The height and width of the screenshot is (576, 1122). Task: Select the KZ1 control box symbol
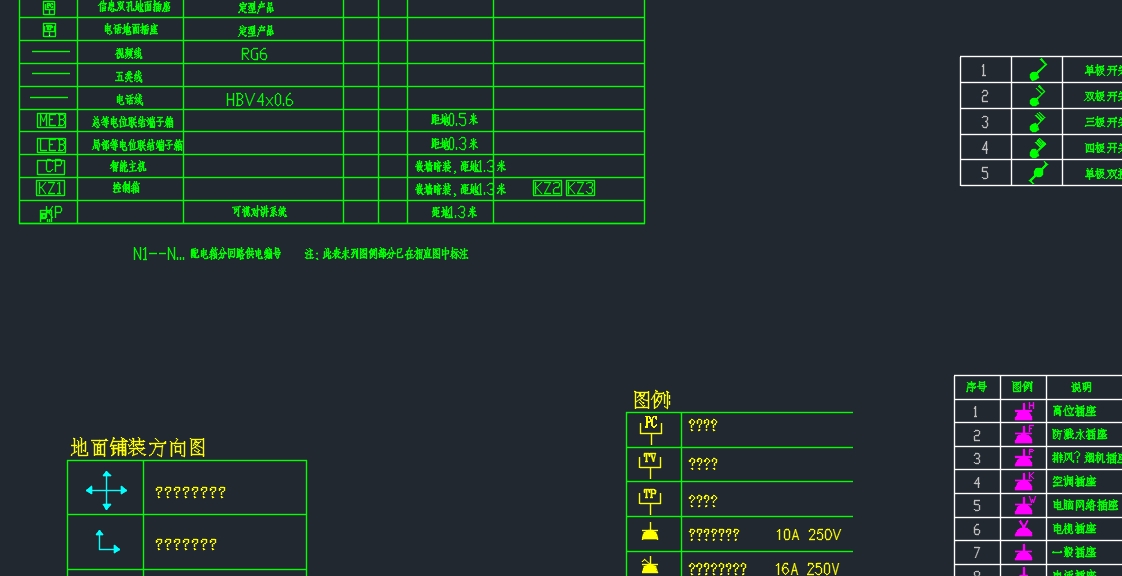(50, 188)
